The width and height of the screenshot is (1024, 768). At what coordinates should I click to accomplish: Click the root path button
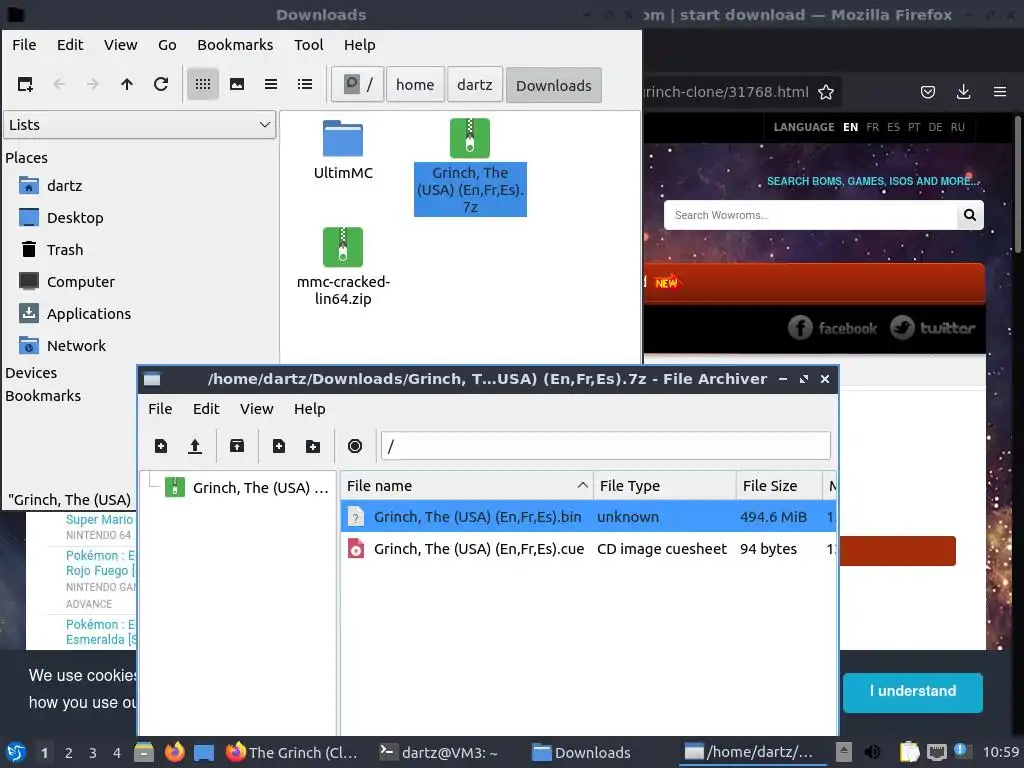[358, 85]
